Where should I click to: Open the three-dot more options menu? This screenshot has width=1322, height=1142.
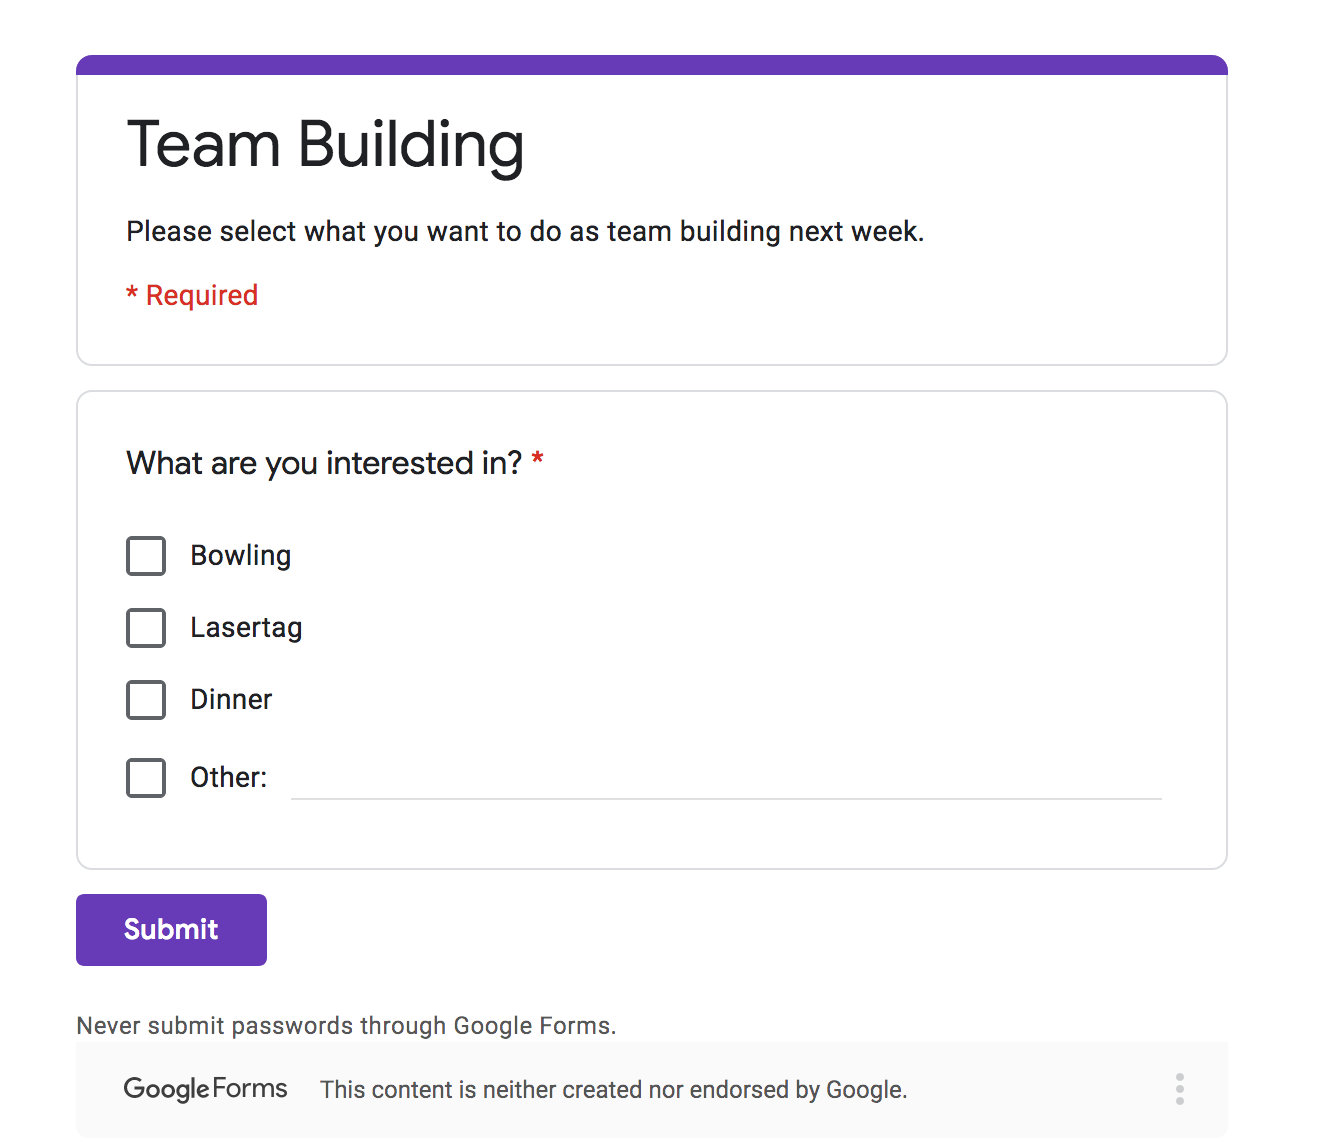pyautogui.click(x=1180, y=1089)
